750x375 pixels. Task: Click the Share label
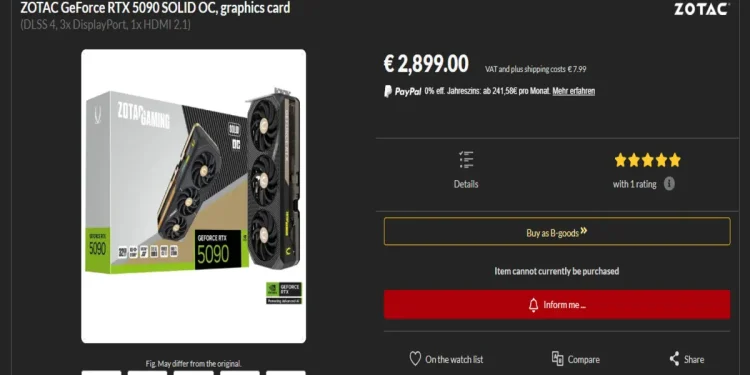[x=694, y=359]
